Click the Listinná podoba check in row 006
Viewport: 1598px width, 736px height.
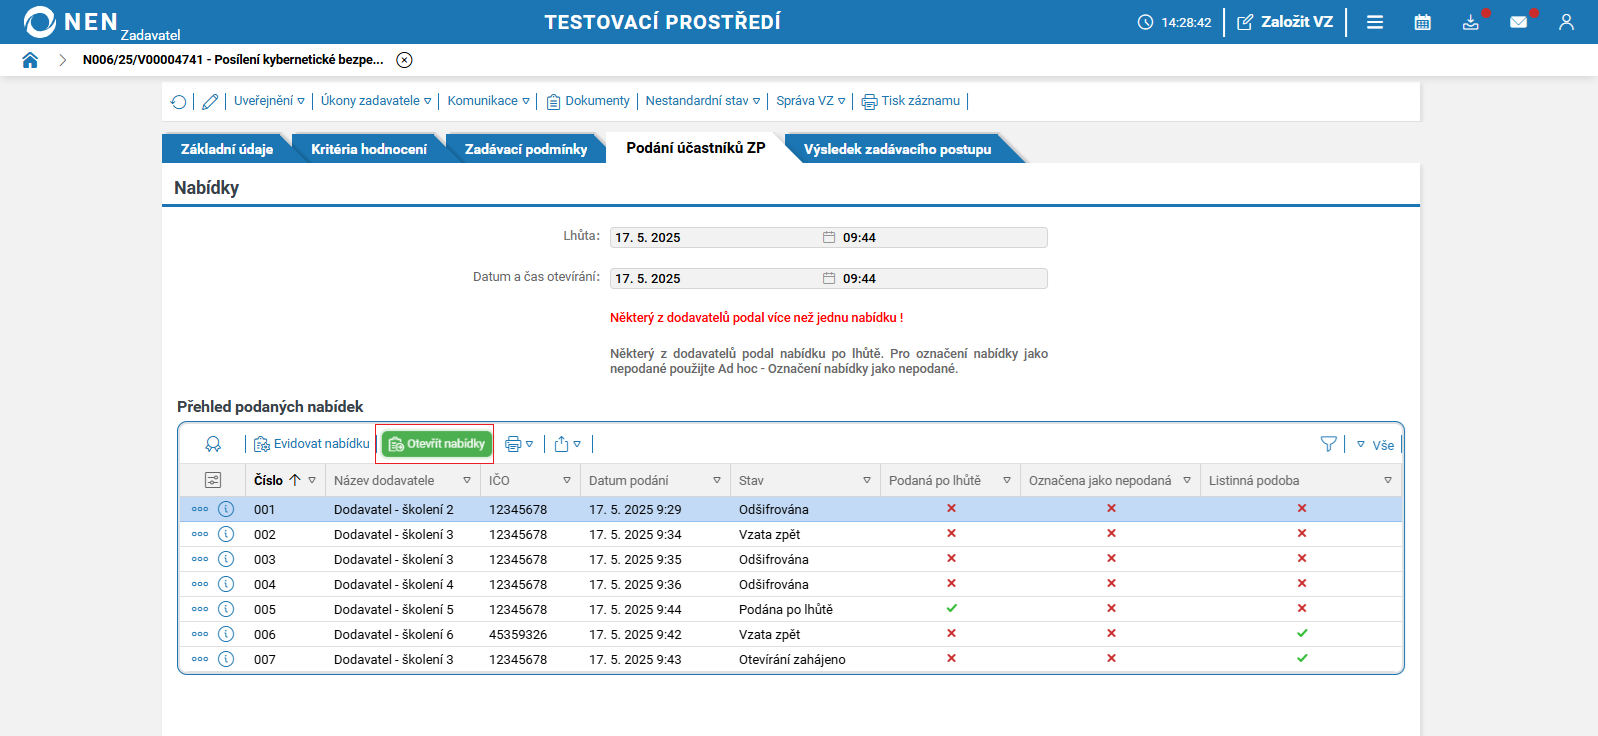[1302, 633]
